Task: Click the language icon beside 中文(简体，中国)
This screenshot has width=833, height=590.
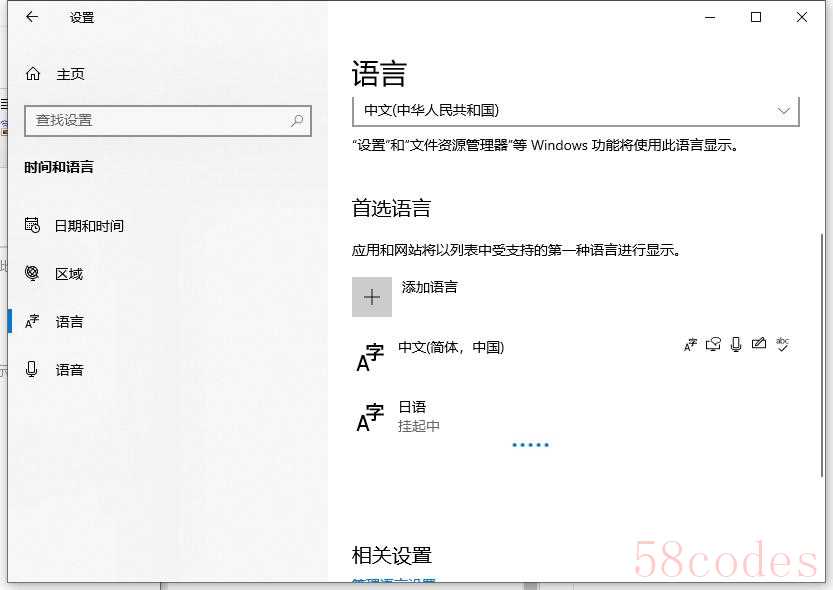Action: (370, 357)
